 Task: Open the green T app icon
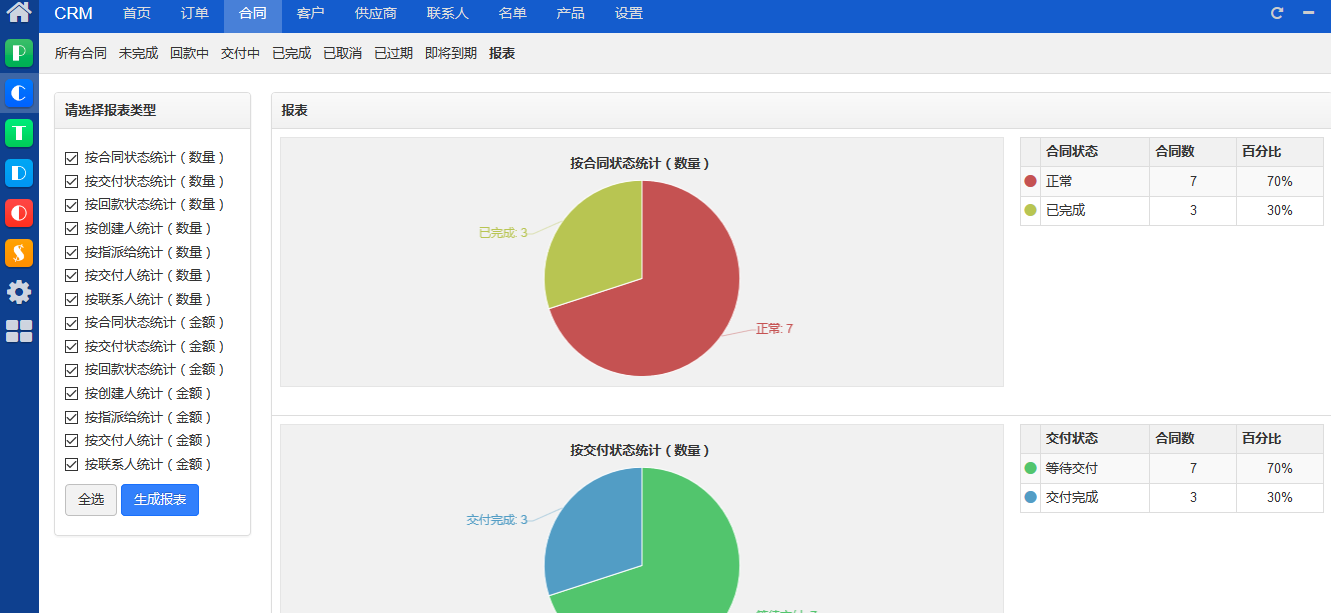19,133
